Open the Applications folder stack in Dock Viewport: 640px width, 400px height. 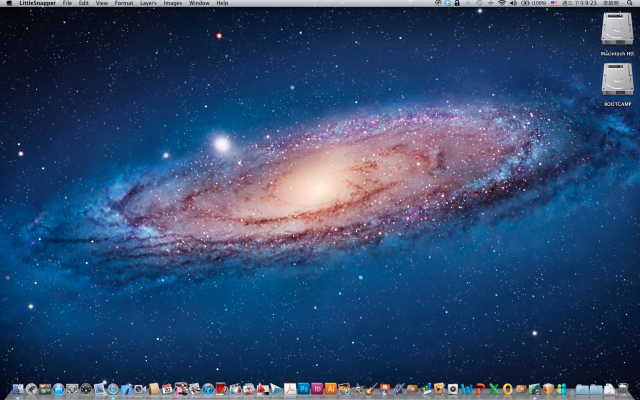(582, 389)
